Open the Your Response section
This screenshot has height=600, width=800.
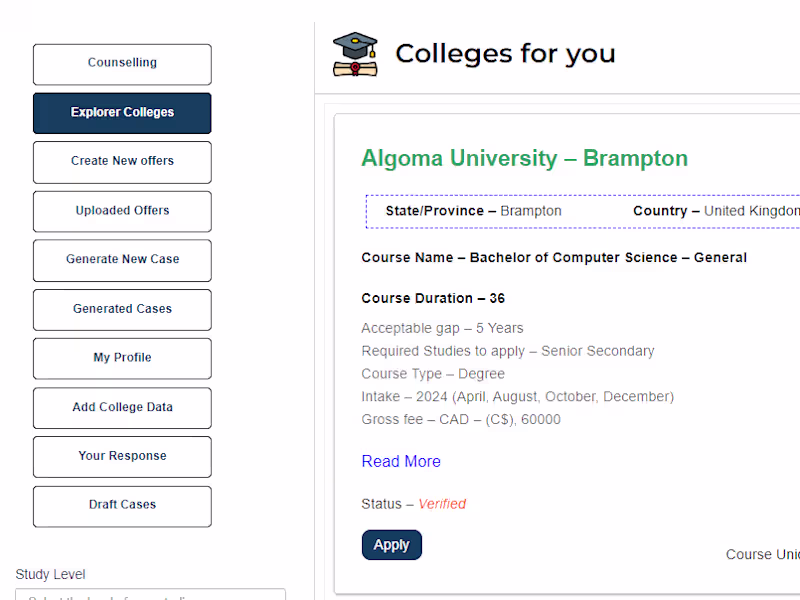(x=122, y=456)
